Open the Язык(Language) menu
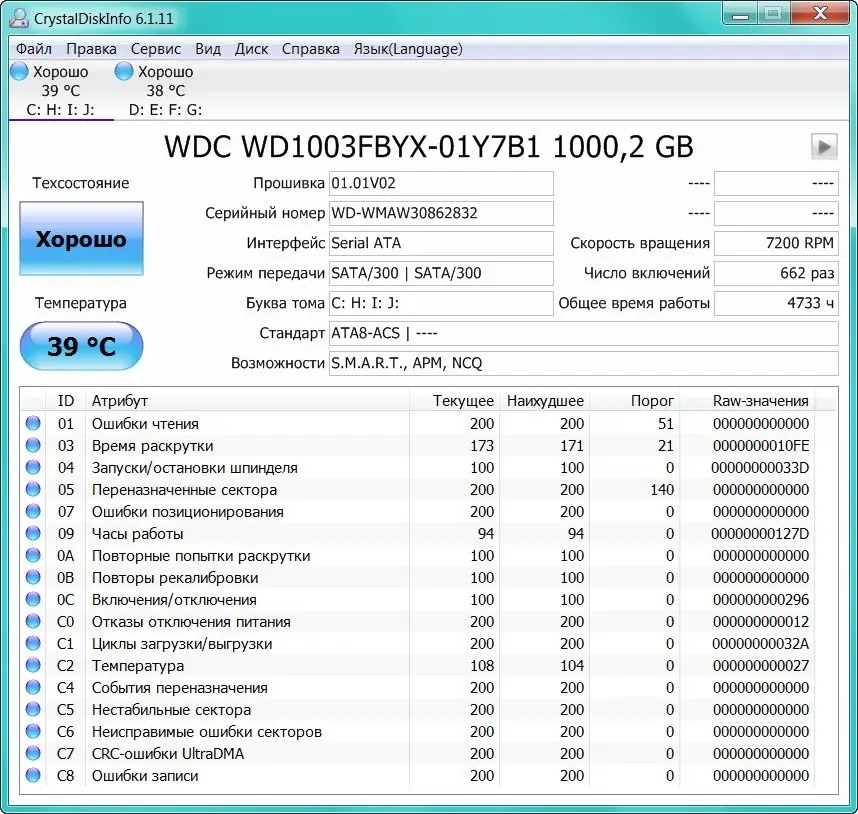This screenshot has width=858, height=814. coord(408,49)
